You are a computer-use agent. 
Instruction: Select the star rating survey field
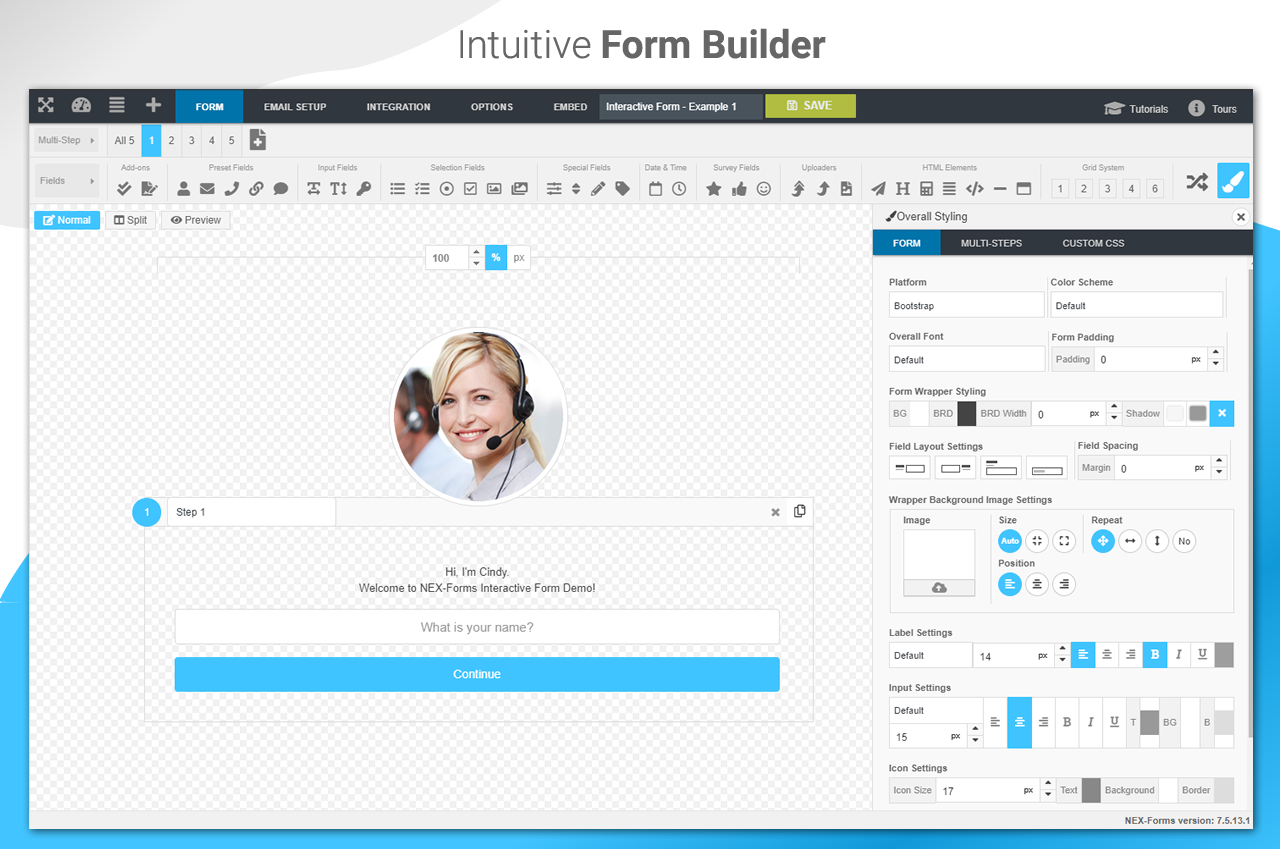[x=713, y=188]
